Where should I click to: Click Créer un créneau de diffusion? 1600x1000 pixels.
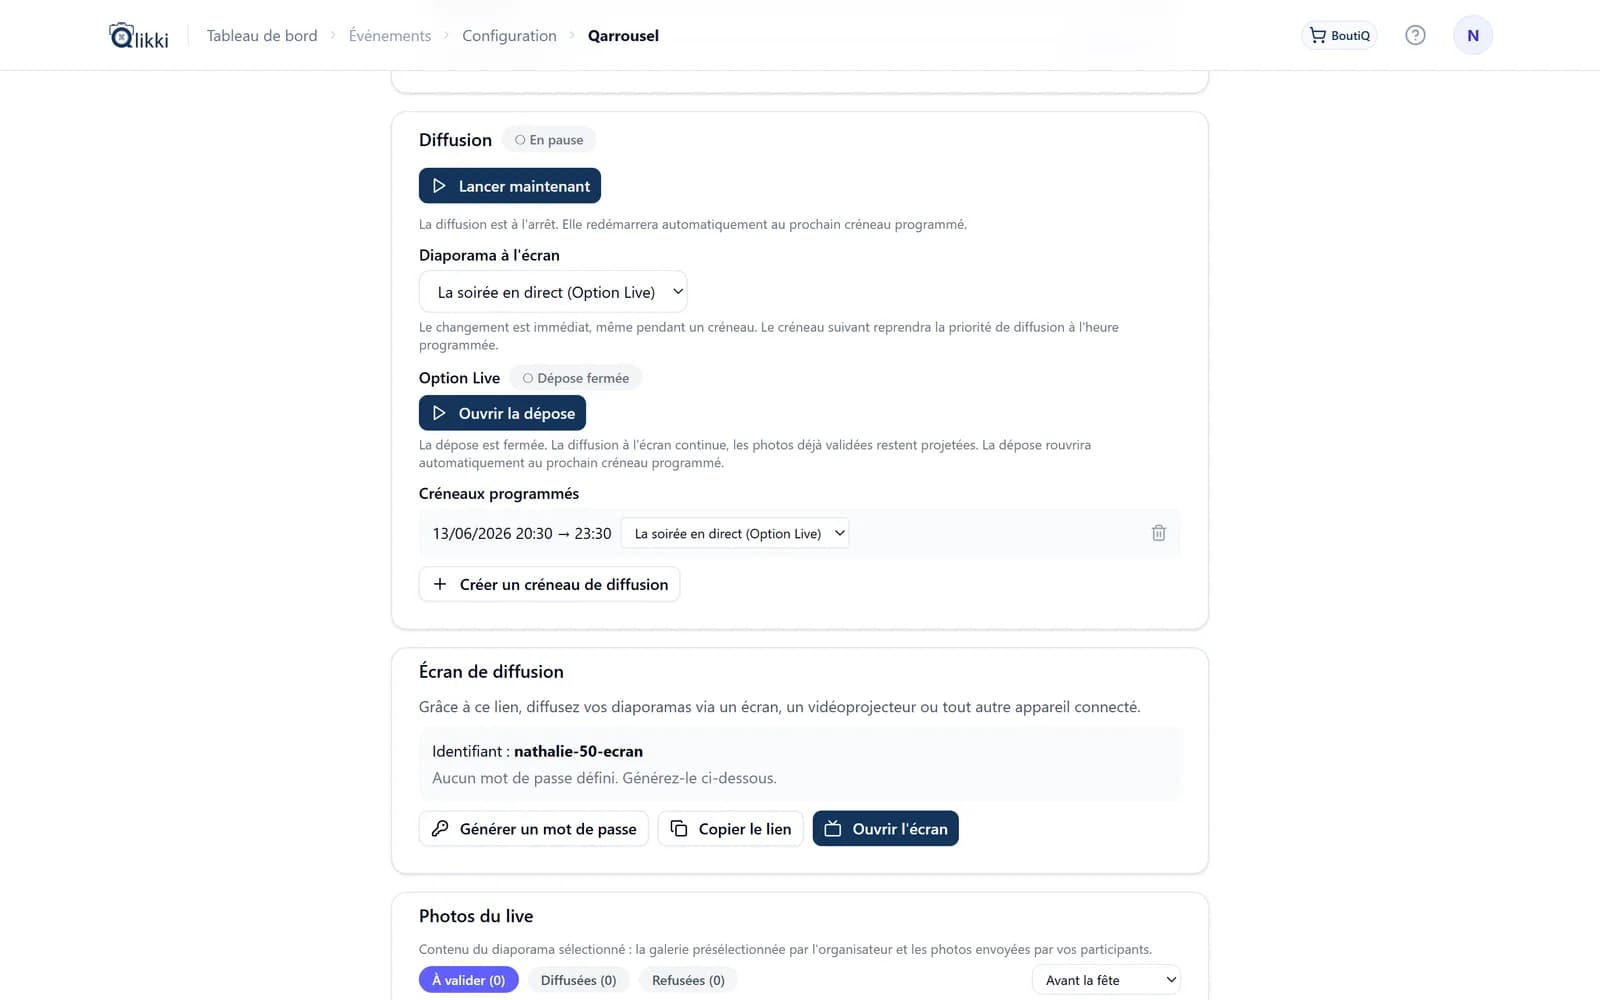(549, 584)
